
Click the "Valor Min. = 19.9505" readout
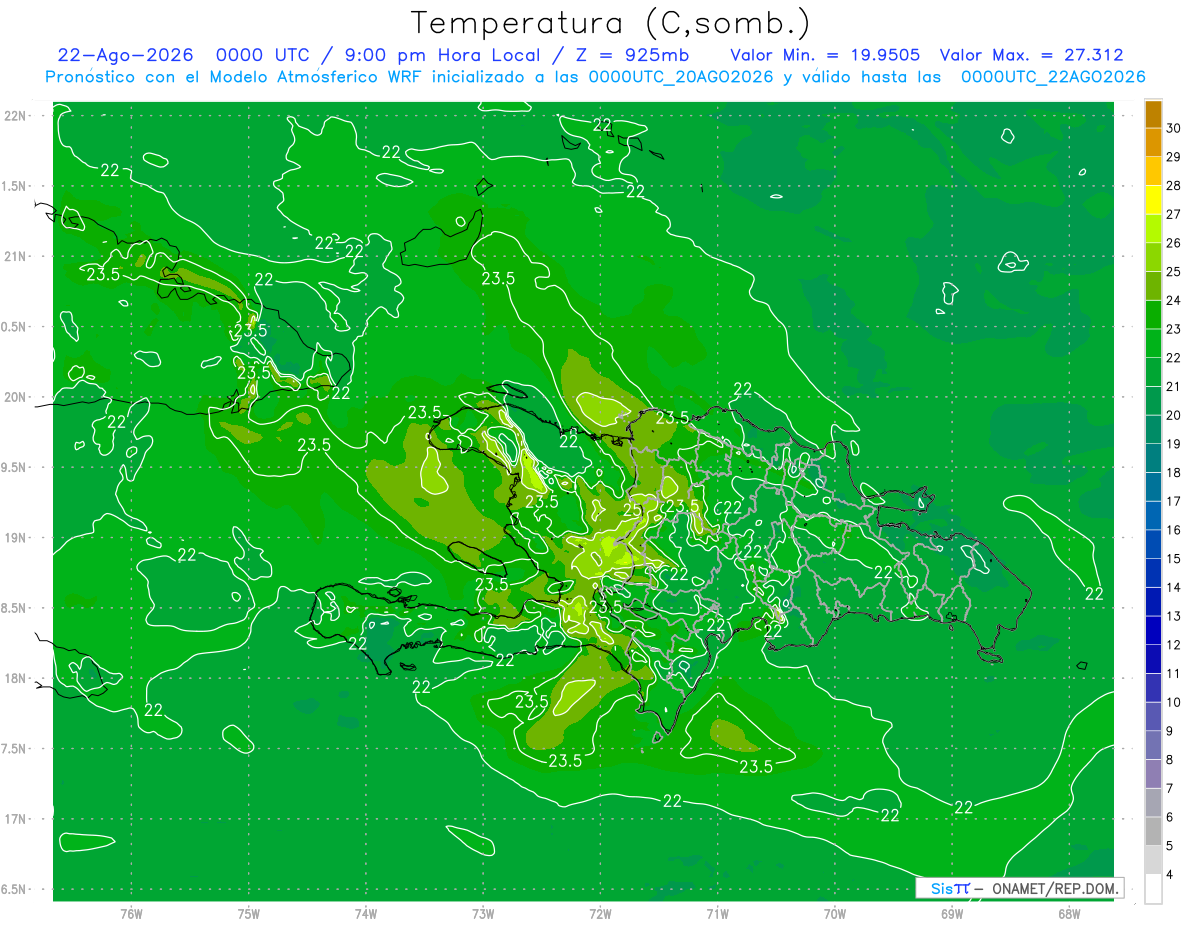(x=825, y=56)
